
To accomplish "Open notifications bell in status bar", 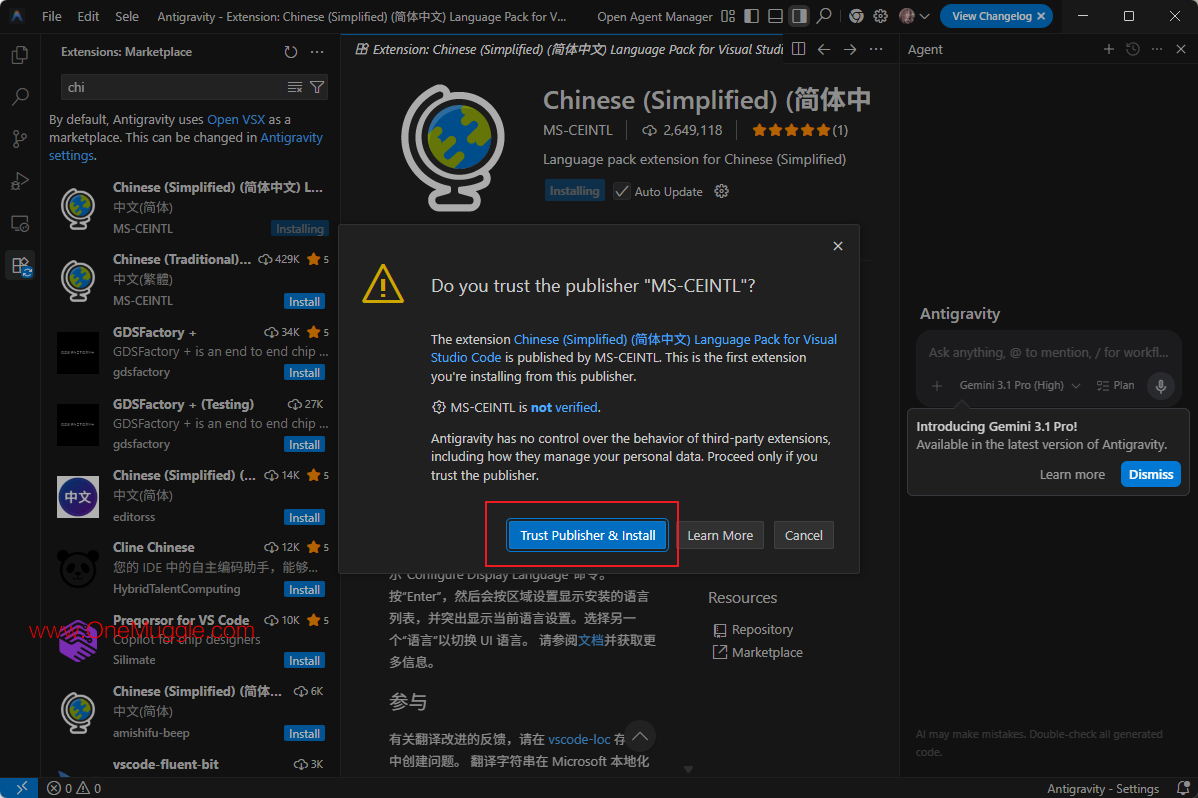I will [1183, 788].
